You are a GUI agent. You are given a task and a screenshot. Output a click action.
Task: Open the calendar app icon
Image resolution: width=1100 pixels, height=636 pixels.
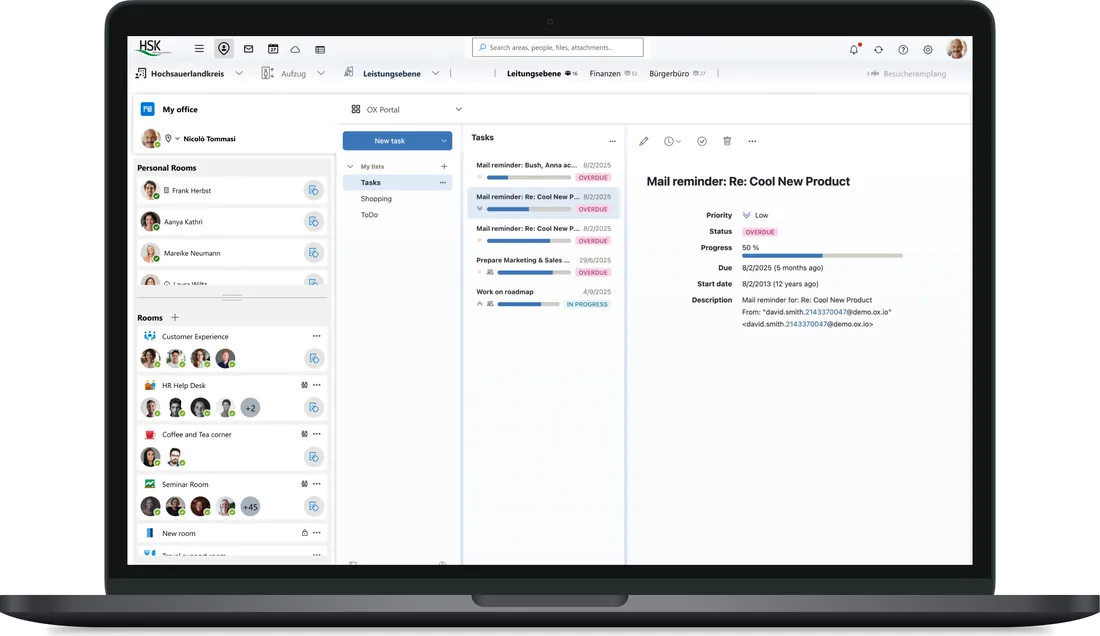click(273, 48)
